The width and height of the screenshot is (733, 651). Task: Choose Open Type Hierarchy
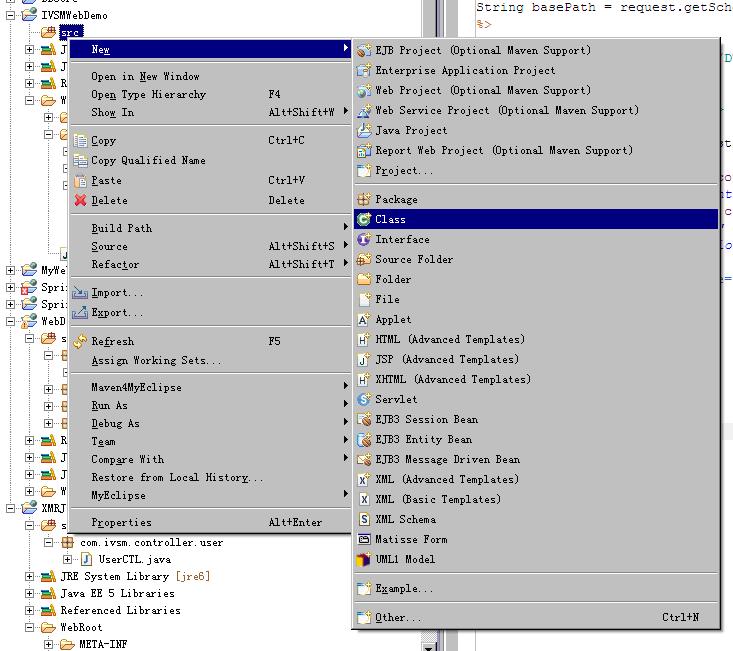tap(211, 94)
